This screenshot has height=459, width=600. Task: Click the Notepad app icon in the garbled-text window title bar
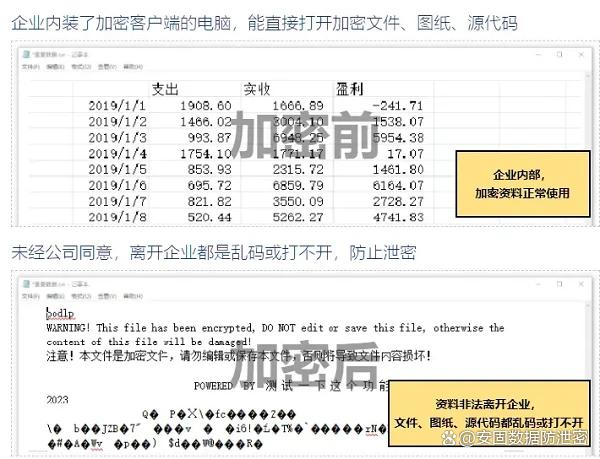pyautogui.click(x=26, y=284)
